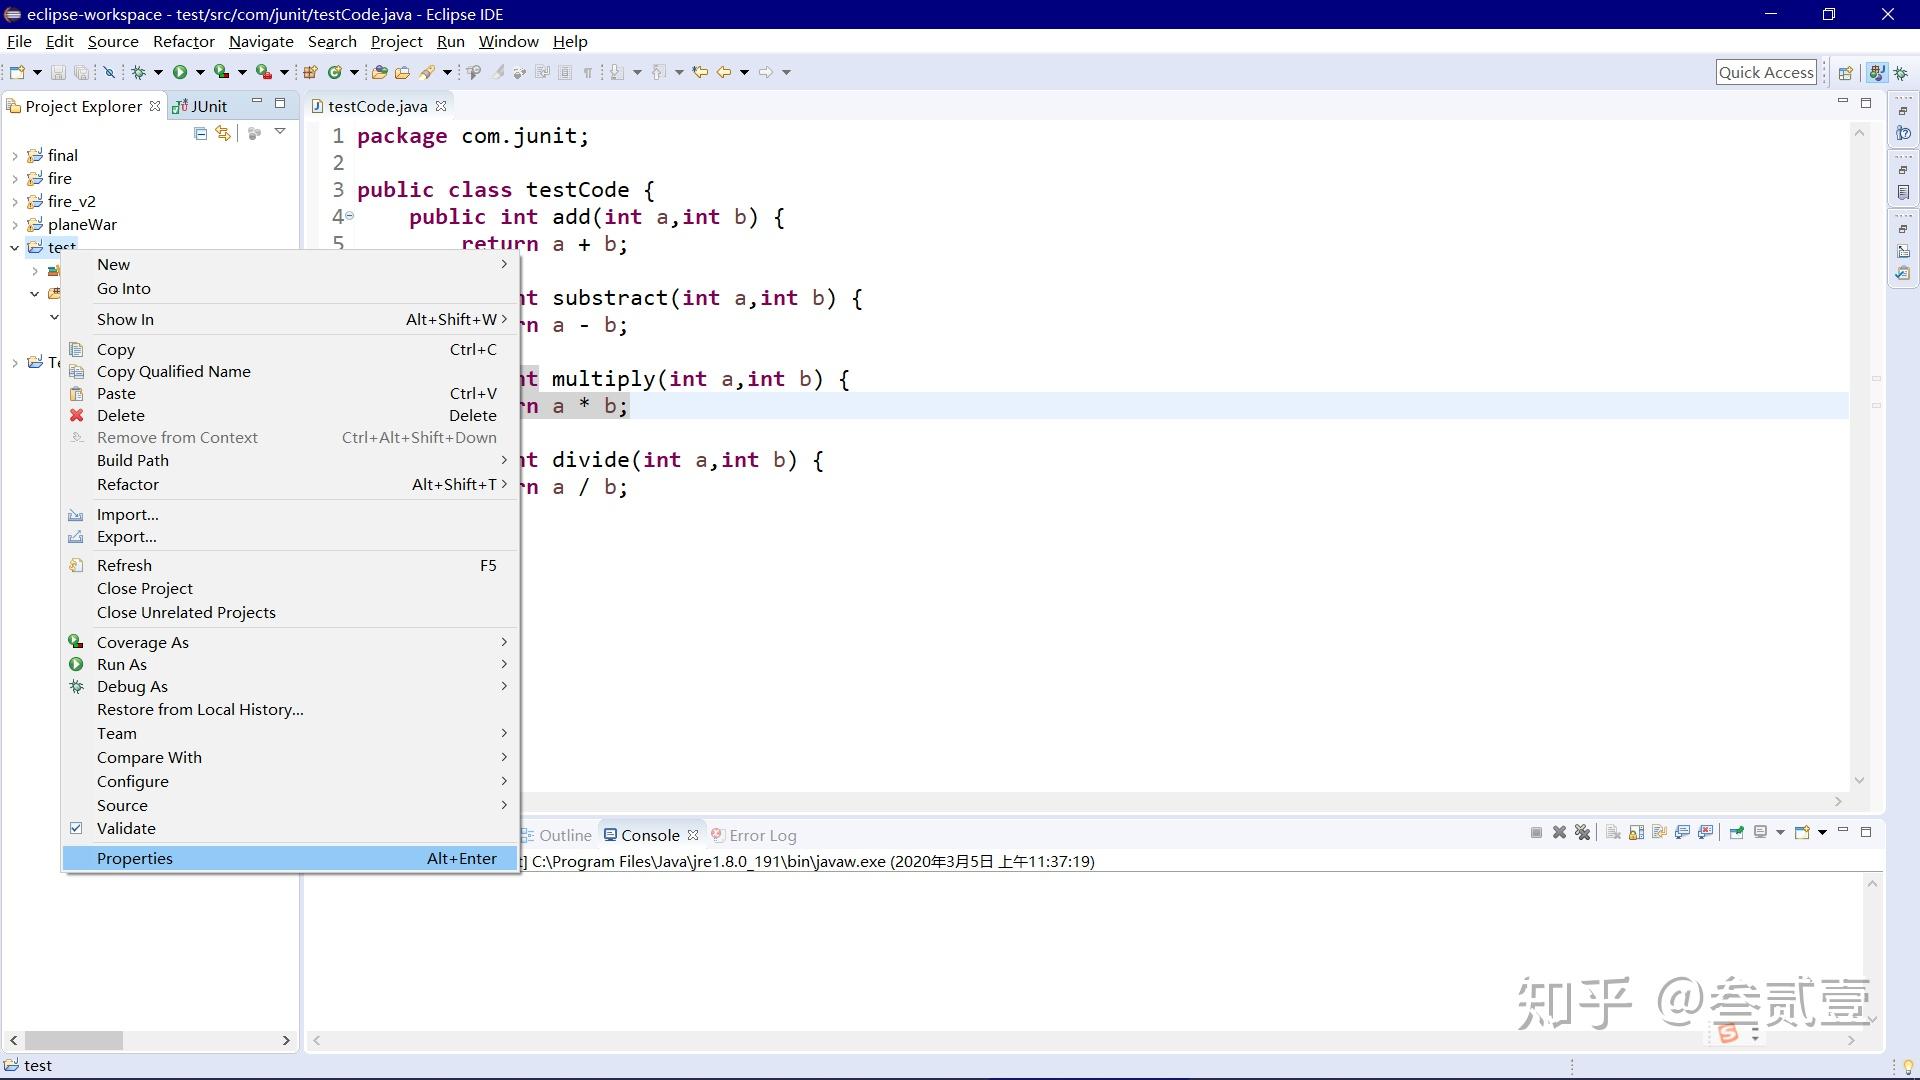Maximize the editor area
This screenshot has height=1080, width=1920.
1866,103
